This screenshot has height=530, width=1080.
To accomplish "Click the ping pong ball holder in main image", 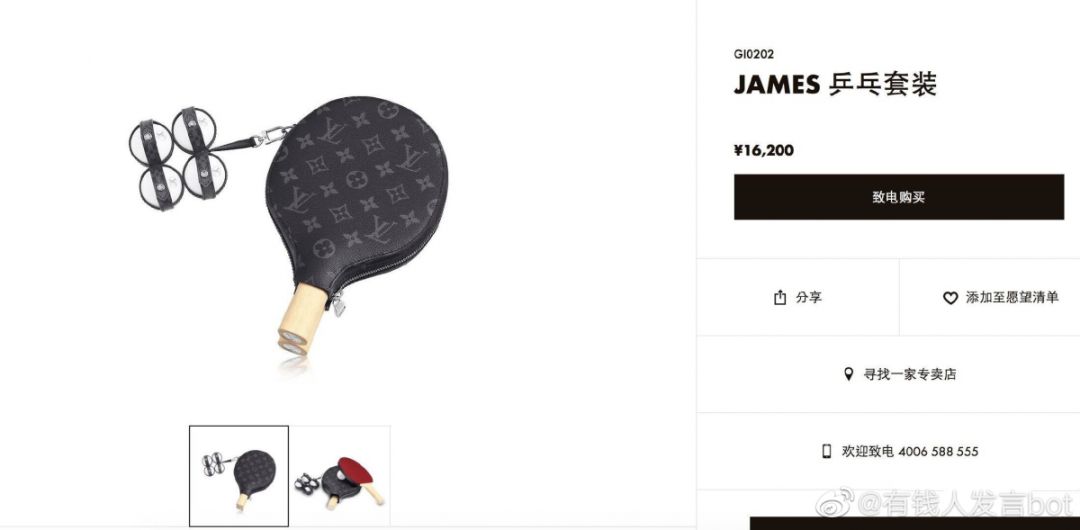I will tap(178, 159).
